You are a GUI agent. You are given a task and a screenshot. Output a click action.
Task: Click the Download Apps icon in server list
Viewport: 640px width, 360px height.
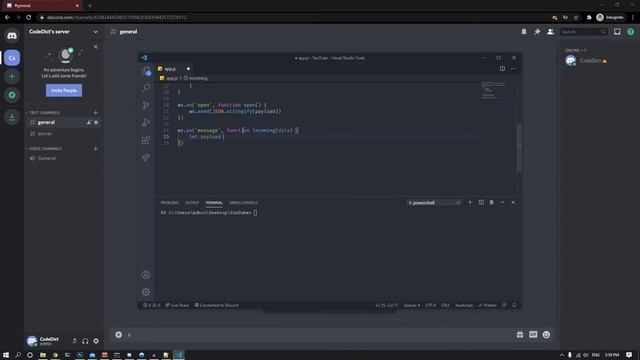(12, 117)
